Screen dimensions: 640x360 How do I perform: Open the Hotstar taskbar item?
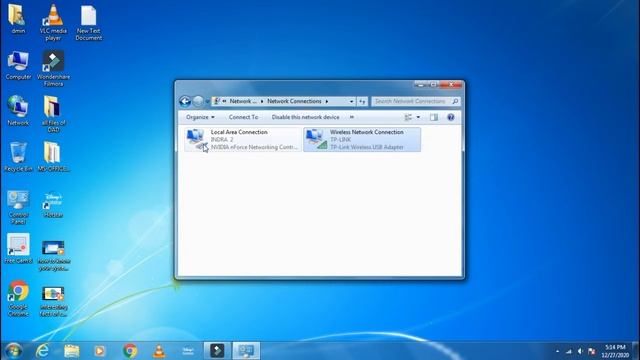(x=188, y=351)
